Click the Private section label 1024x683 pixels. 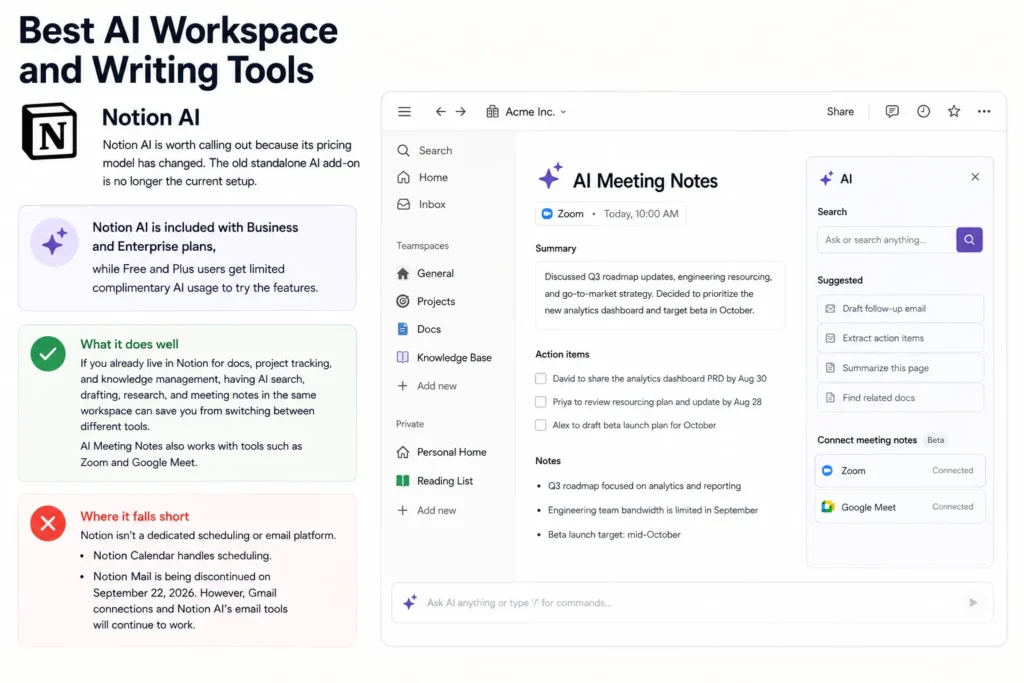pos(409,424)
